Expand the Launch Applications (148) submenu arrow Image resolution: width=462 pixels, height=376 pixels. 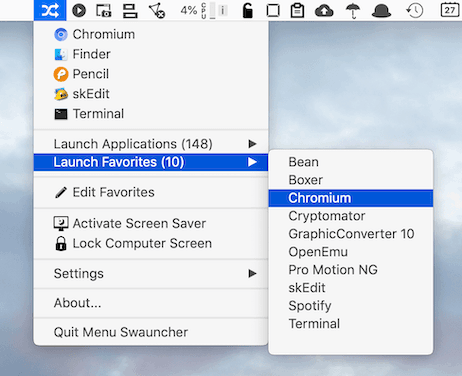point(252,144)
